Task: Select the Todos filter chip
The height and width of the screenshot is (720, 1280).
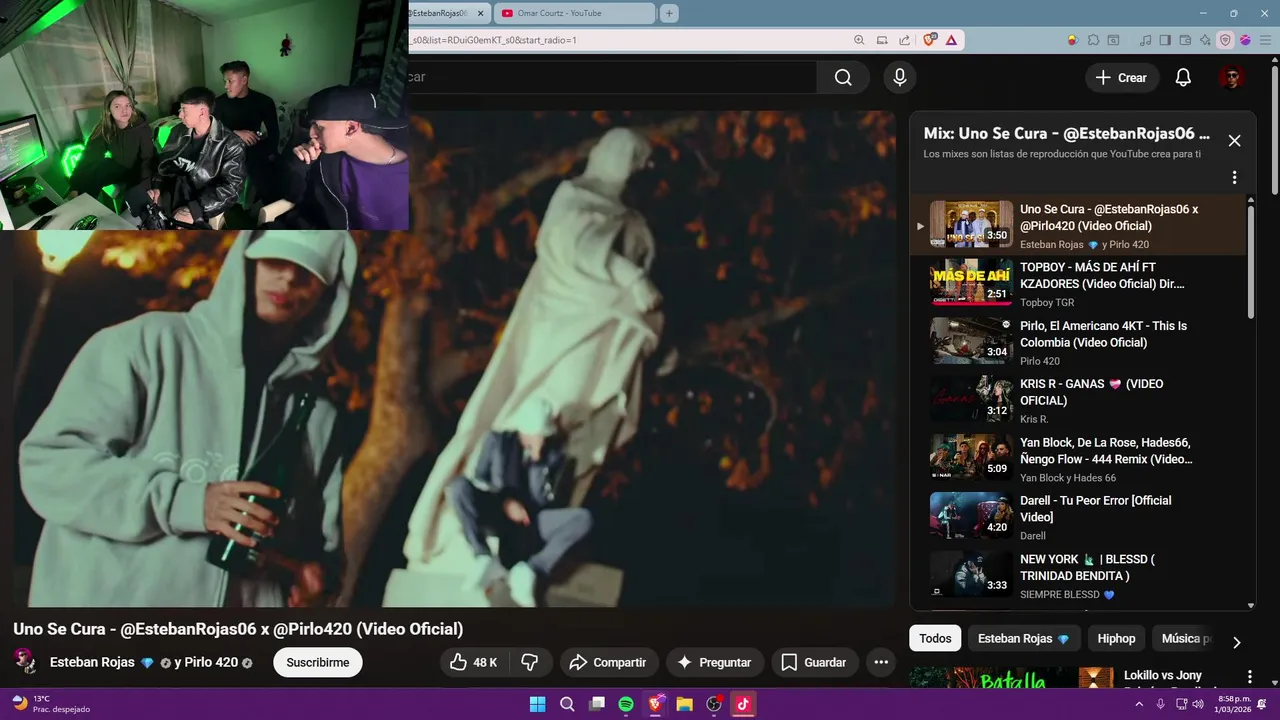Action: (x=935, y=638)
